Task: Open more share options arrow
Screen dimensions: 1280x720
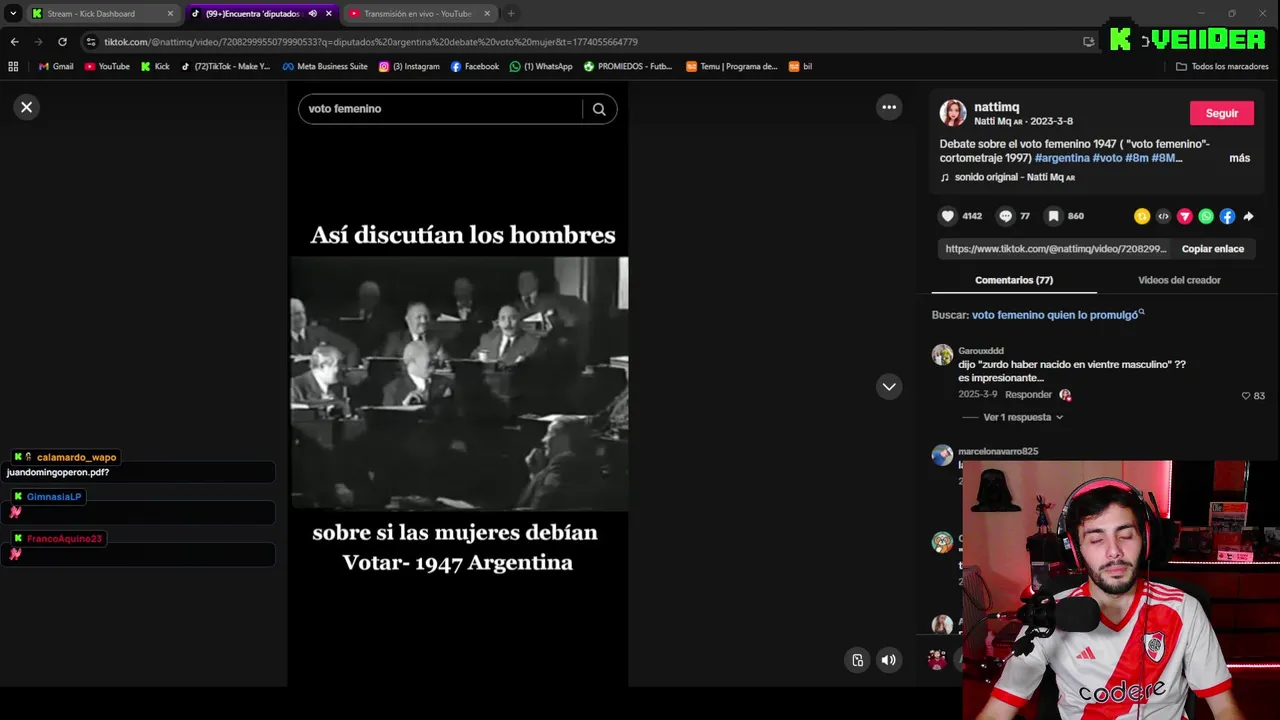Action: click(x=1248, y=216)
